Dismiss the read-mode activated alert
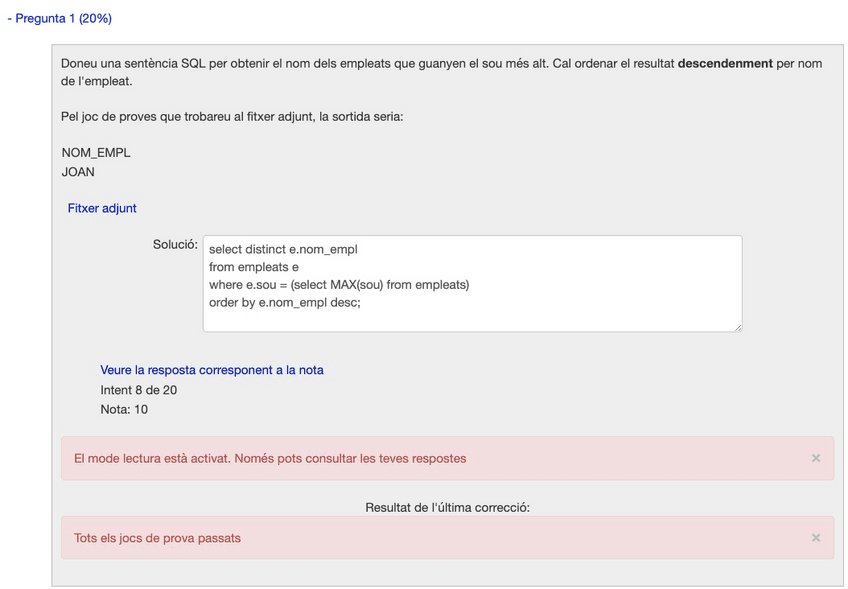This screenshot has width=848, height=589. (x=816, y=458)
